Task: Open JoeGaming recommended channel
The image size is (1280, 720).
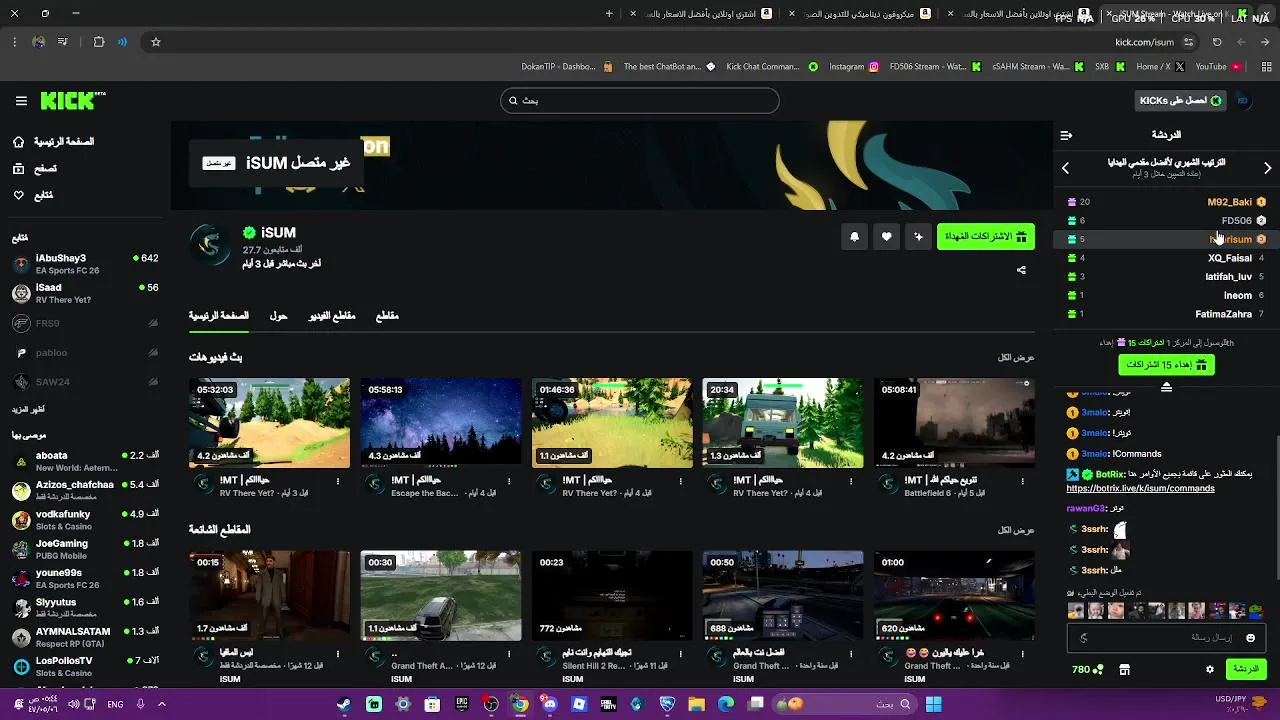Action: tap(84, 549)
